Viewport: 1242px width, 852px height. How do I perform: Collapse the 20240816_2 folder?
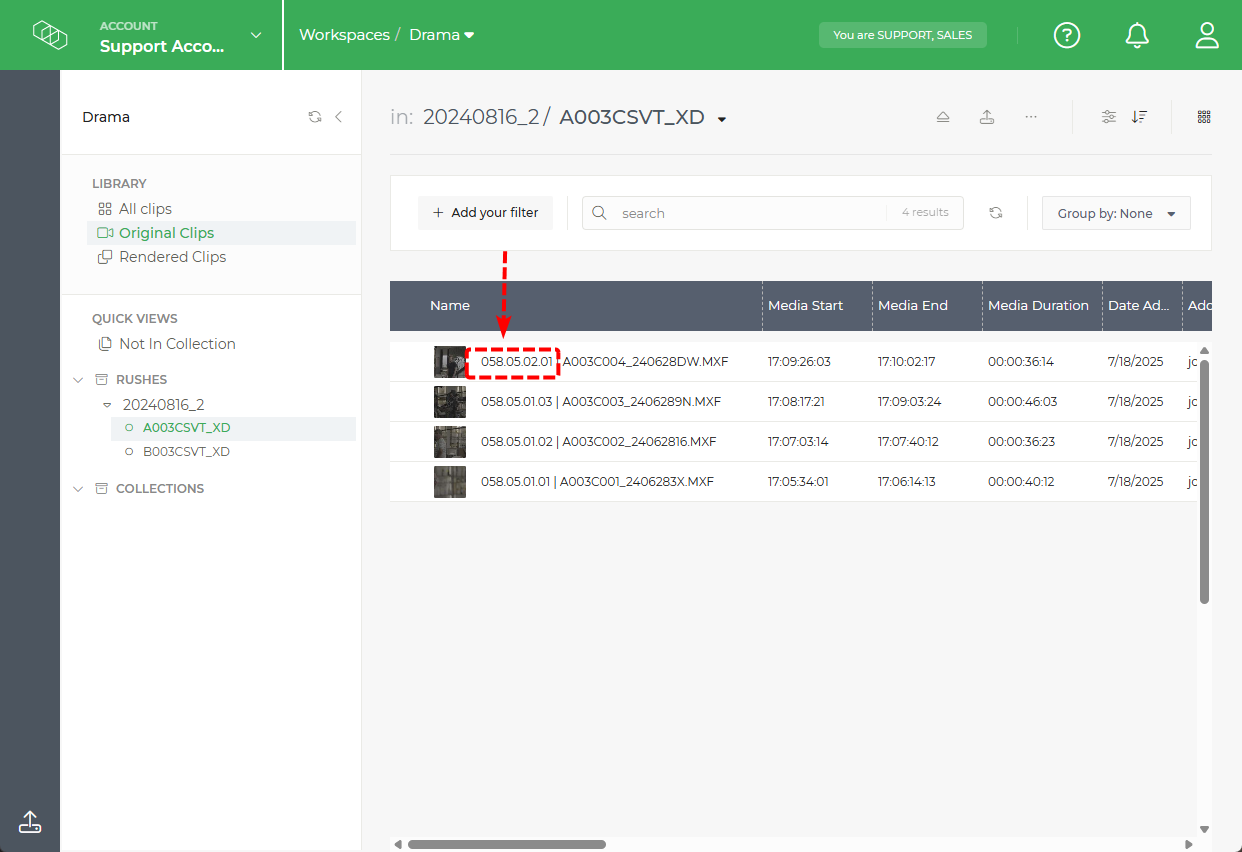(107, 404)
